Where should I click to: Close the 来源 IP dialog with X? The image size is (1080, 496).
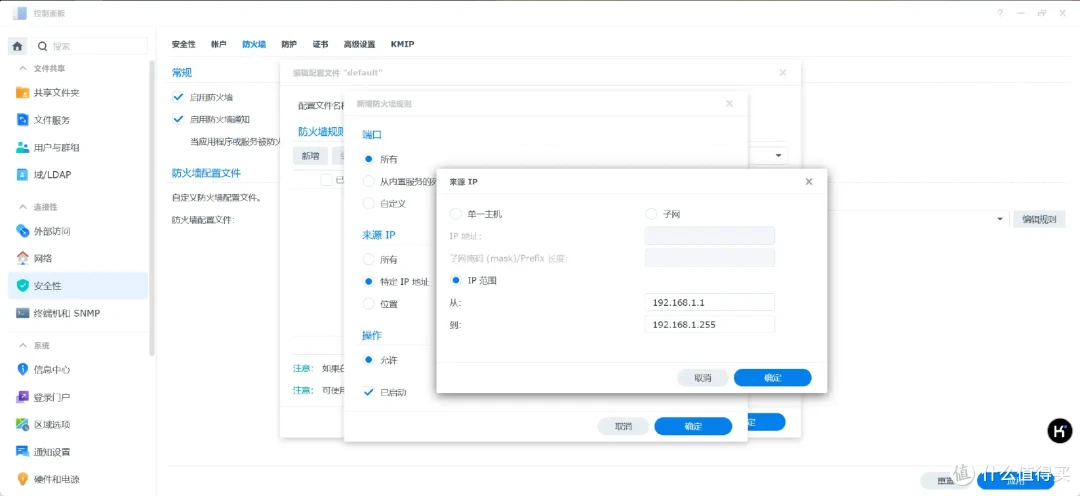(x=809, y=182)
